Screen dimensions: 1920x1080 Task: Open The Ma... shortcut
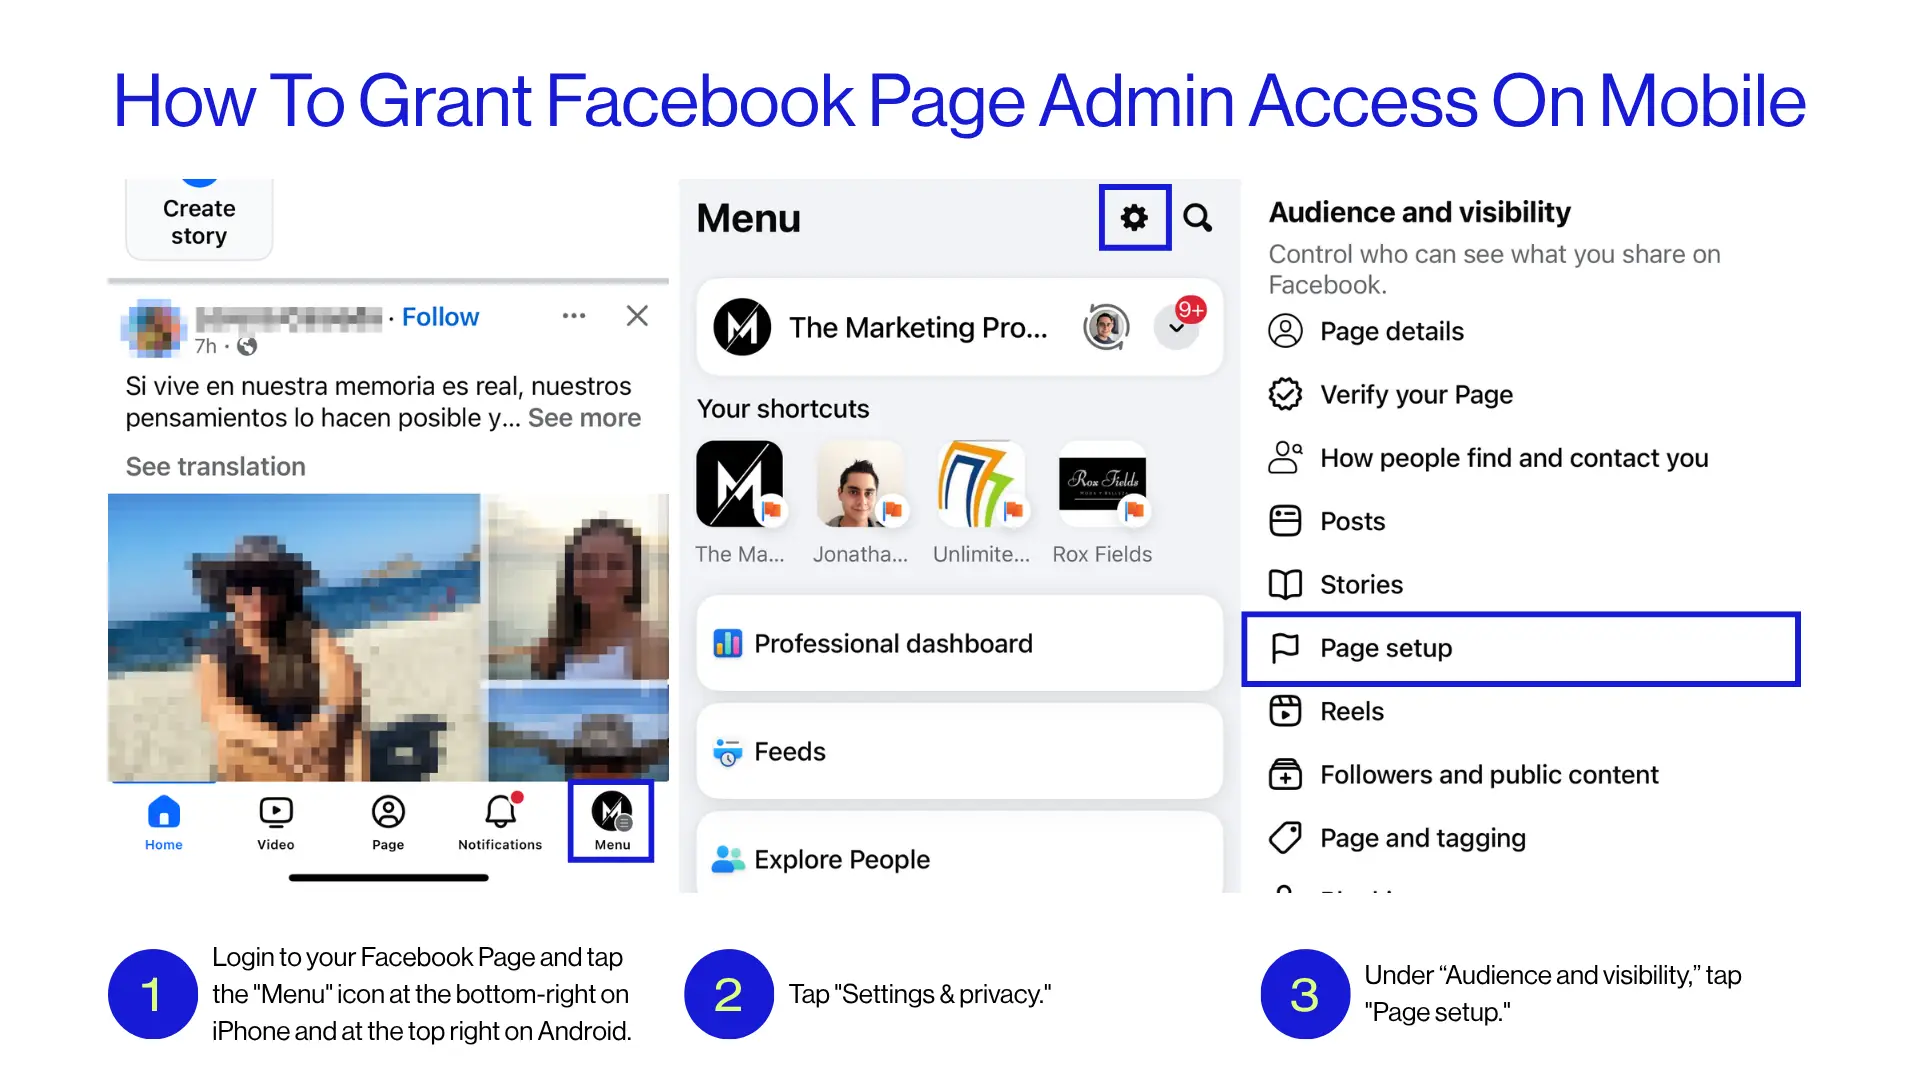pos(740,504)
